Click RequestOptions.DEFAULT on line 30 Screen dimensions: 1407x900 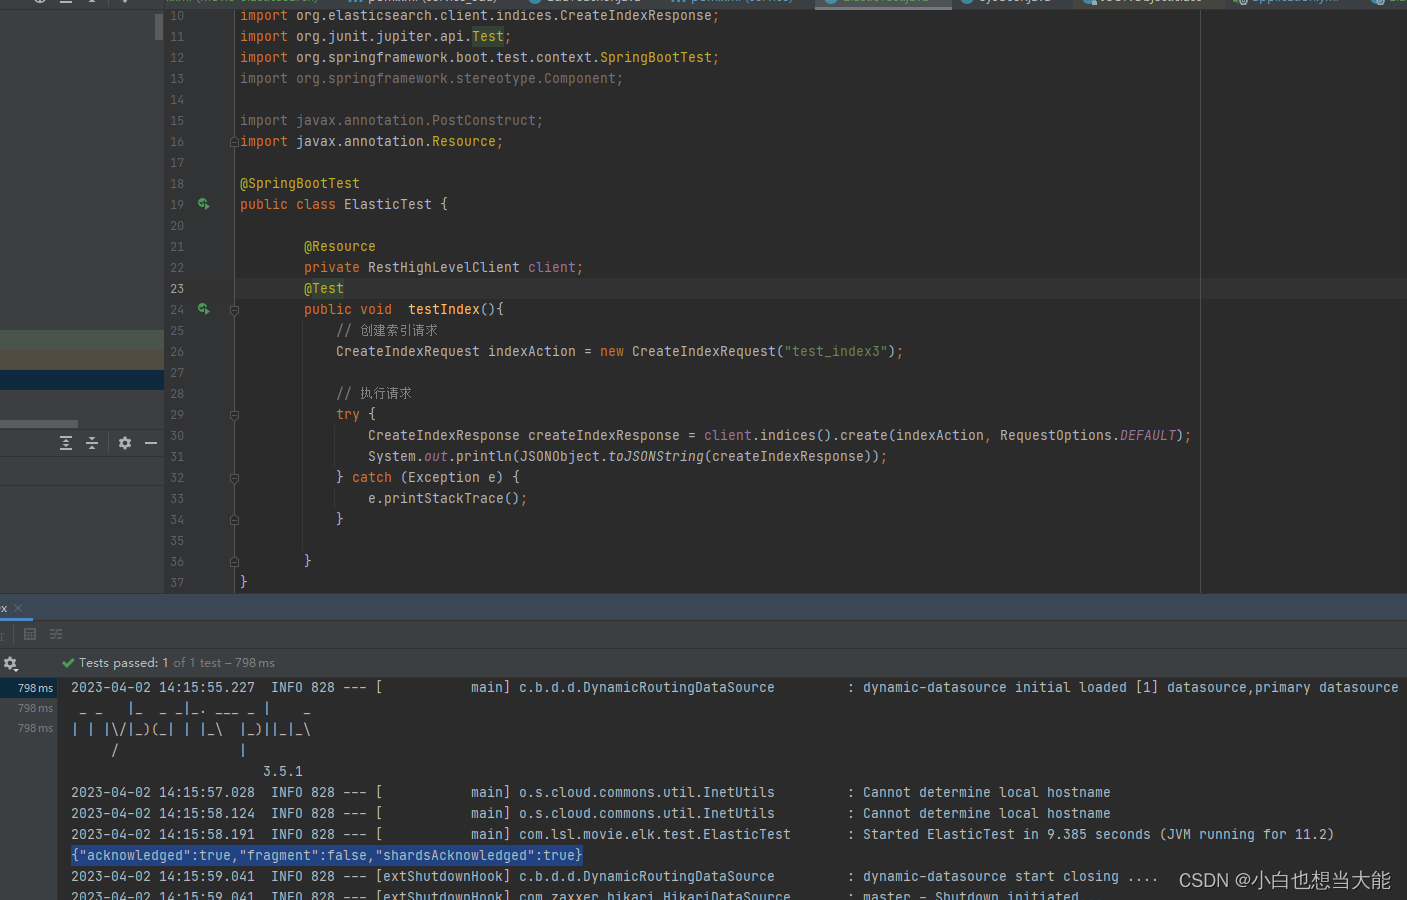(1088, 435)
